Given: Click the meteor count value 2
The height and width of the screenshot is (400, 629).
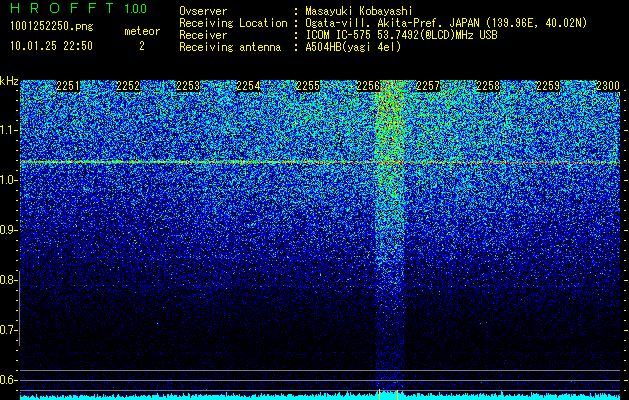Looking at the screenshot, I should click(x=142, y=46).
